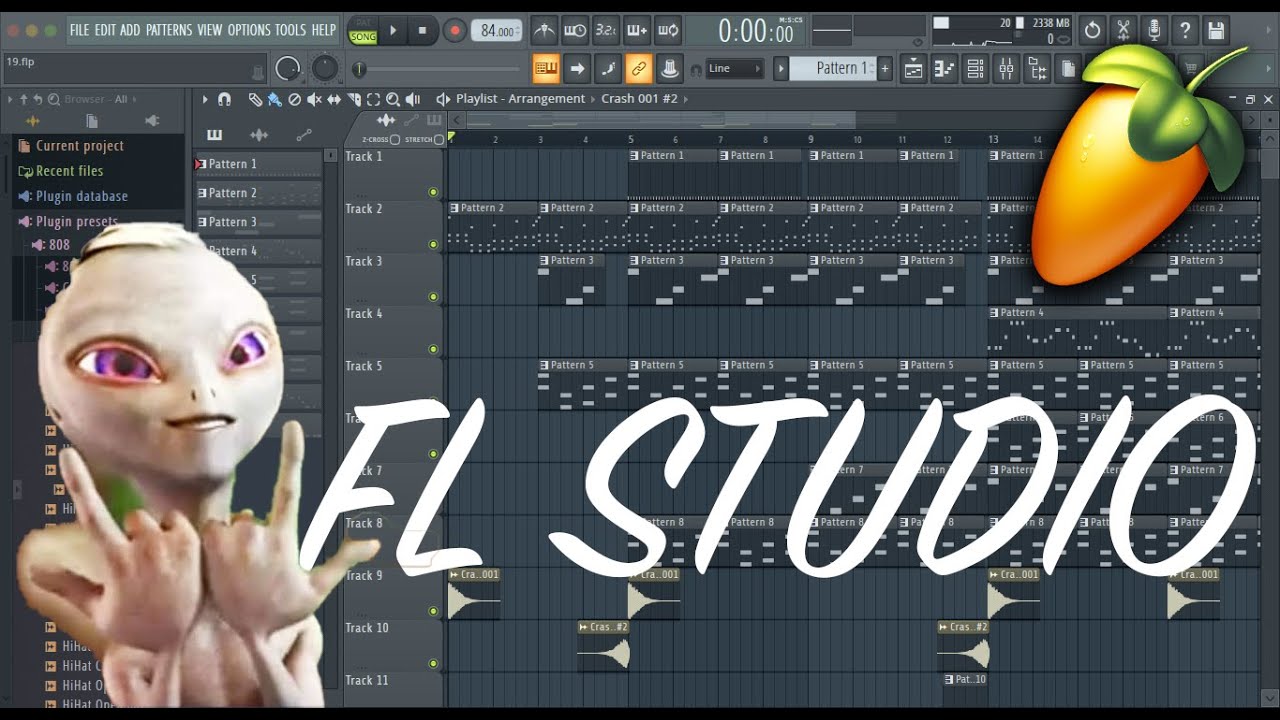
Task: Select the Draw pencil tool in playlist
Action: click(x=255, y=99)
